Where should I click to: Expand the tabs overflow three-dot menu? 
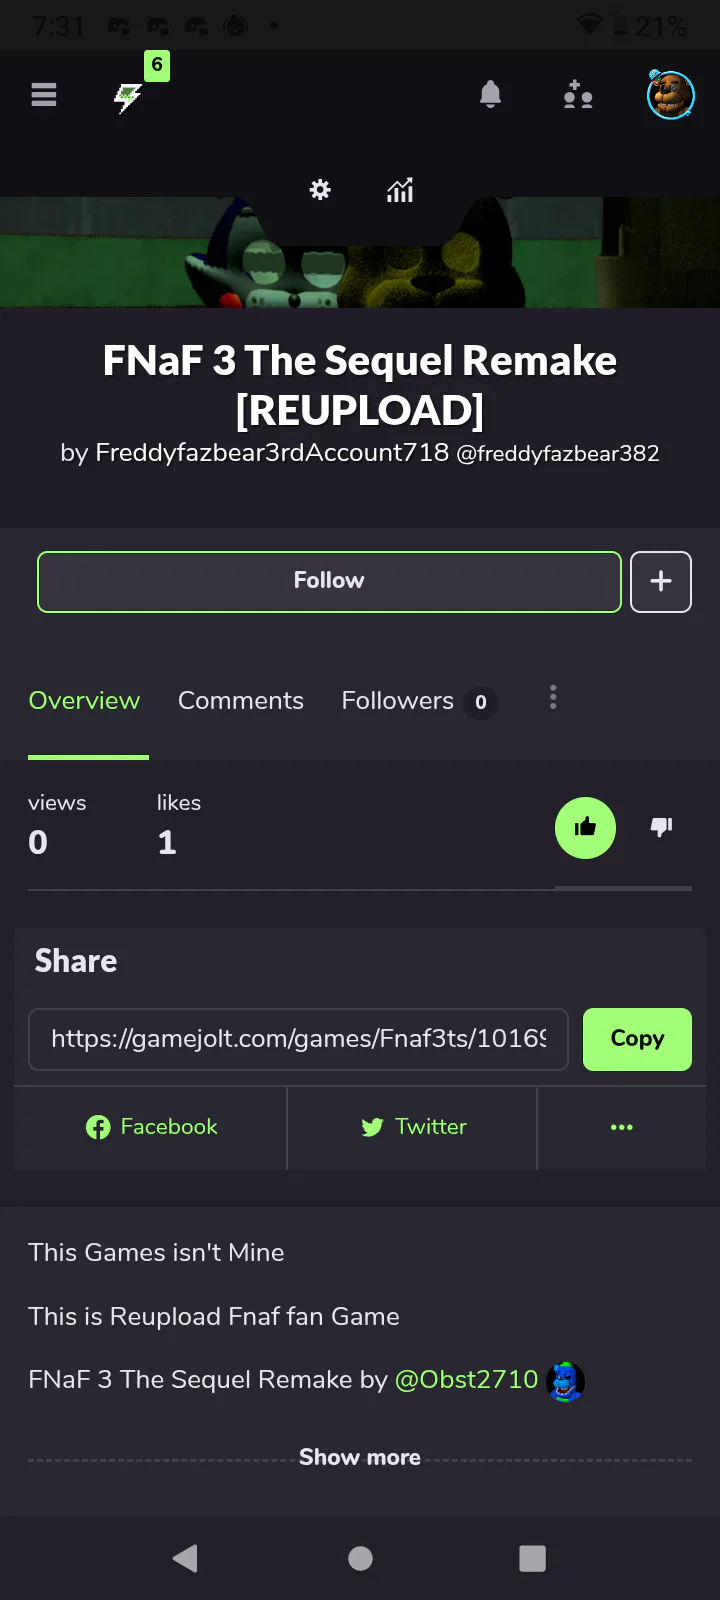553,698
